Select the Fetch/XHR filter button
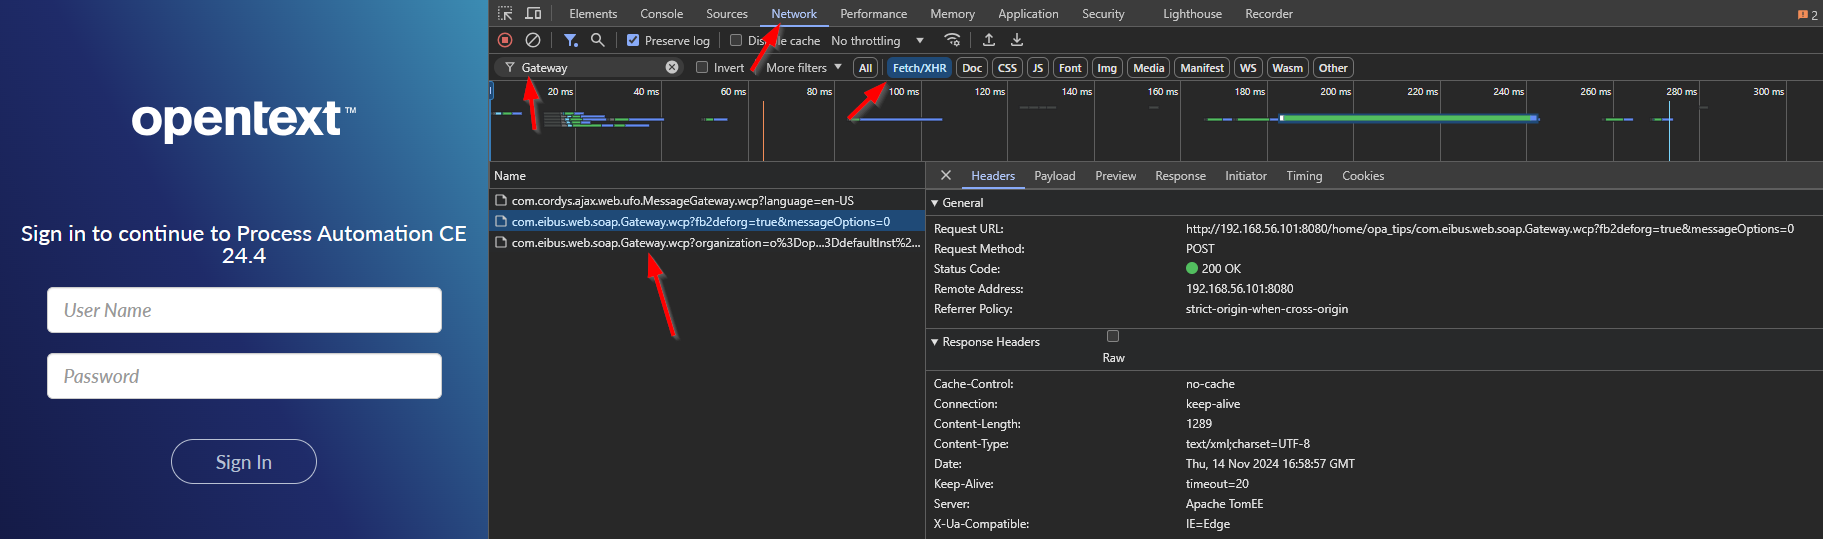1823x539 pixels. pos(919,67)
